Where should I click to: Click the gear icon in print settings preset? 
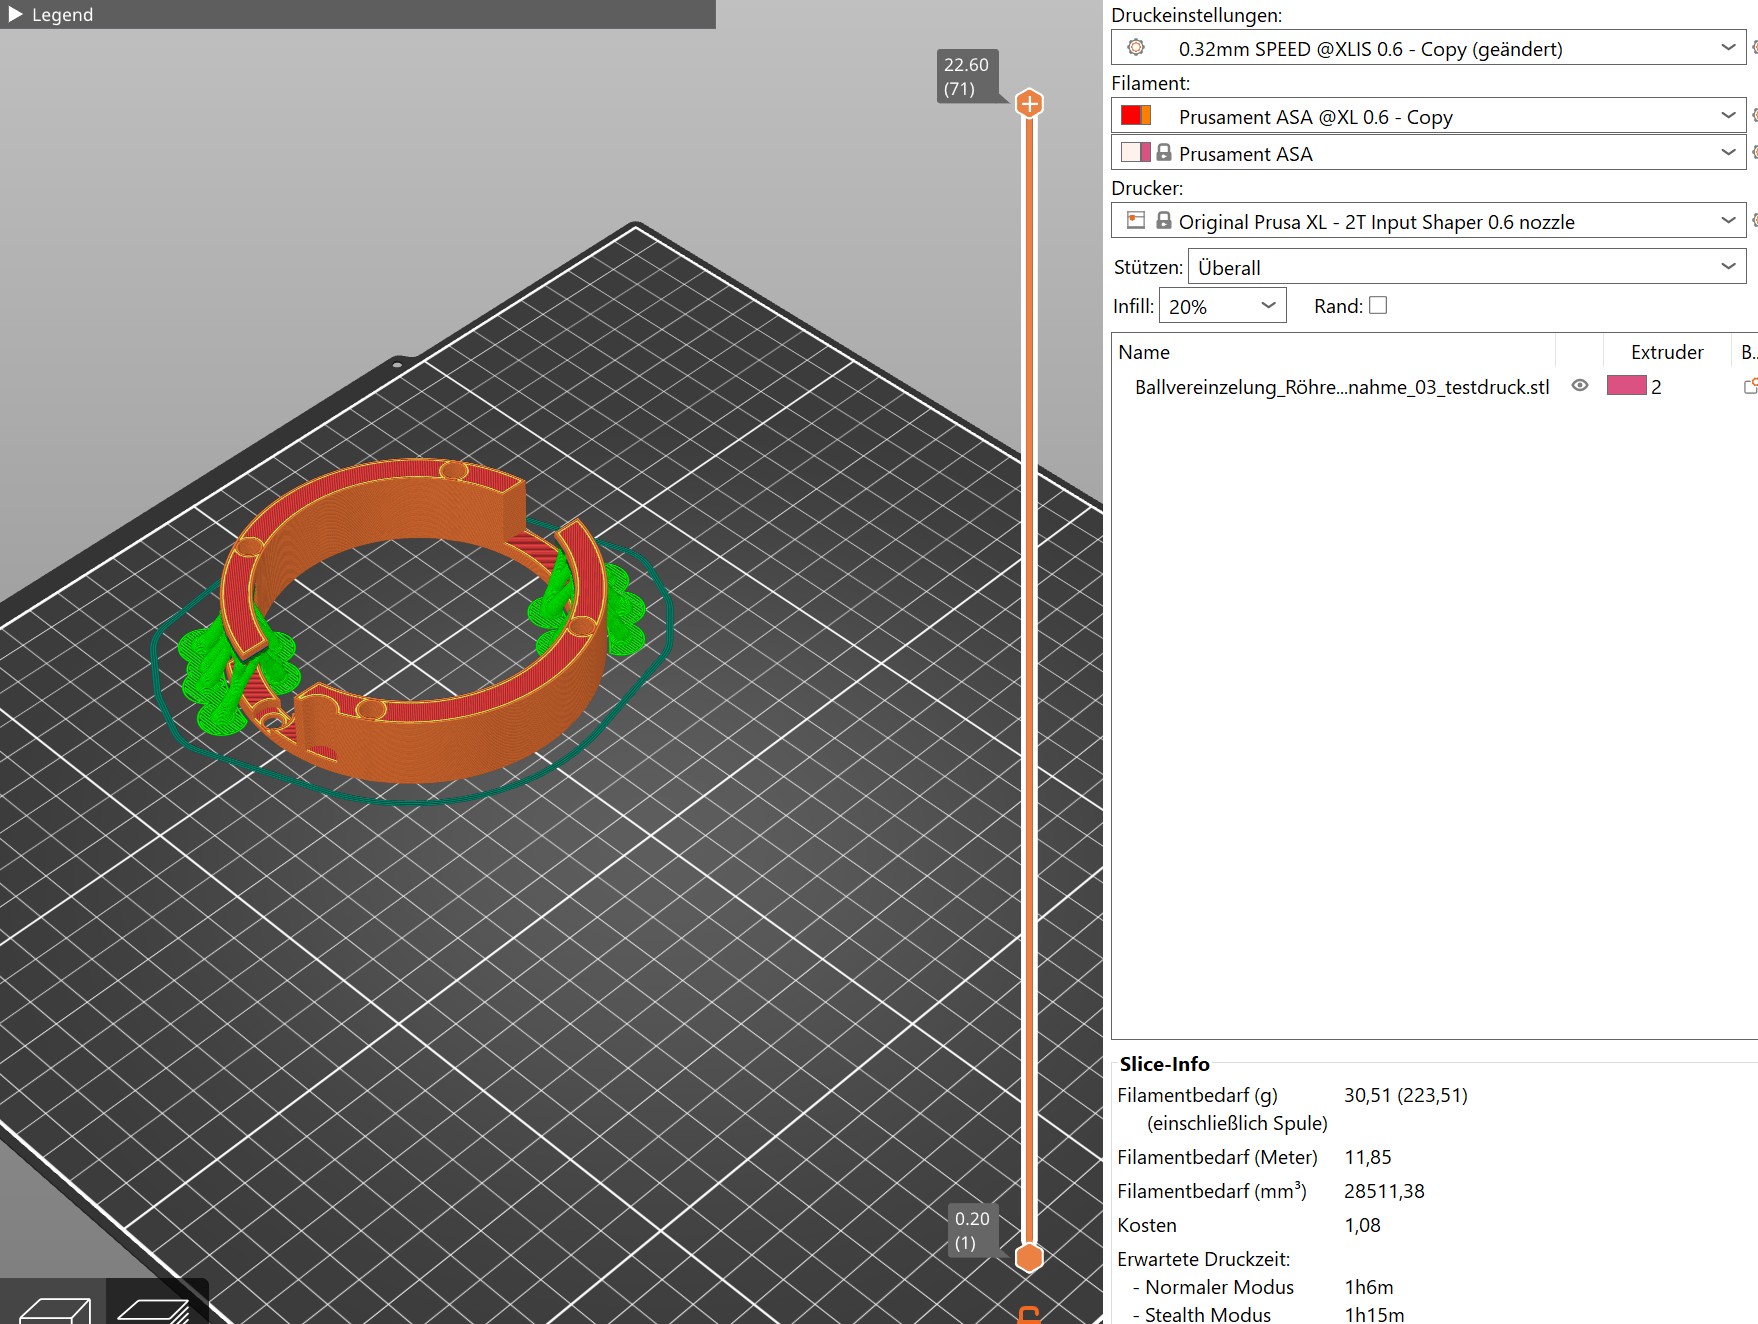[x=1136, y=47]
